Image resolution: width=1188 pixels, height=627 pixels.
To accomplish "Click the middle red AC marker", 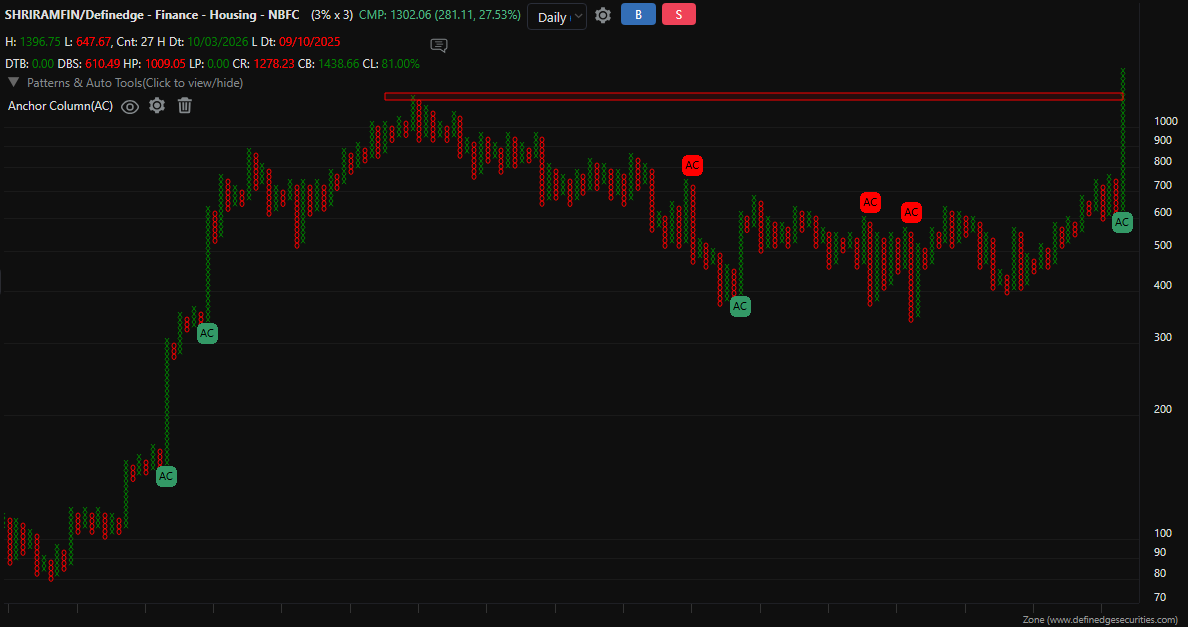I will pyautogui.click(x=870, y=202).
